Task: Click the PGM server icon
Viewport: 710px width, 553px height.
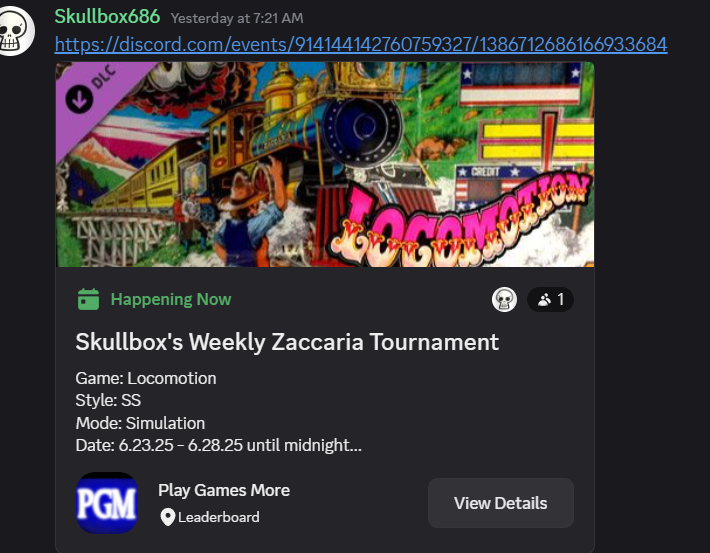Action: tap(107, 503)
